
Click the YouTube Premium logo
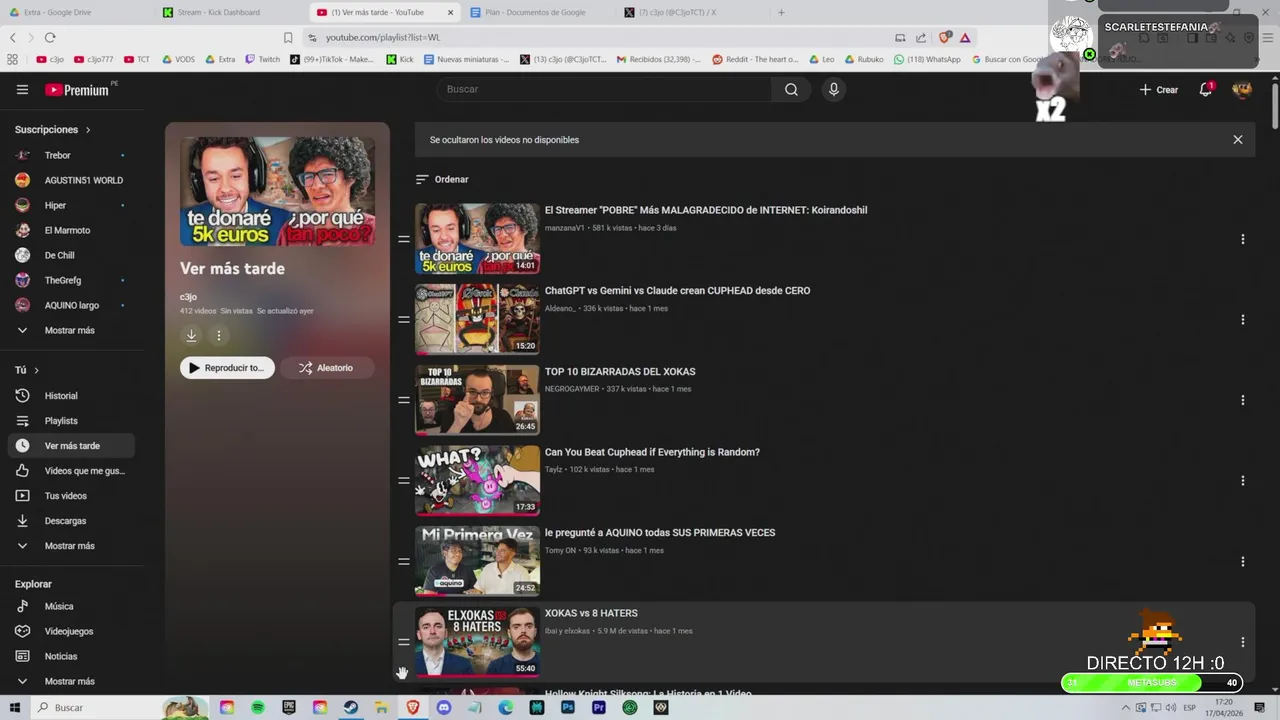point(78,90)
